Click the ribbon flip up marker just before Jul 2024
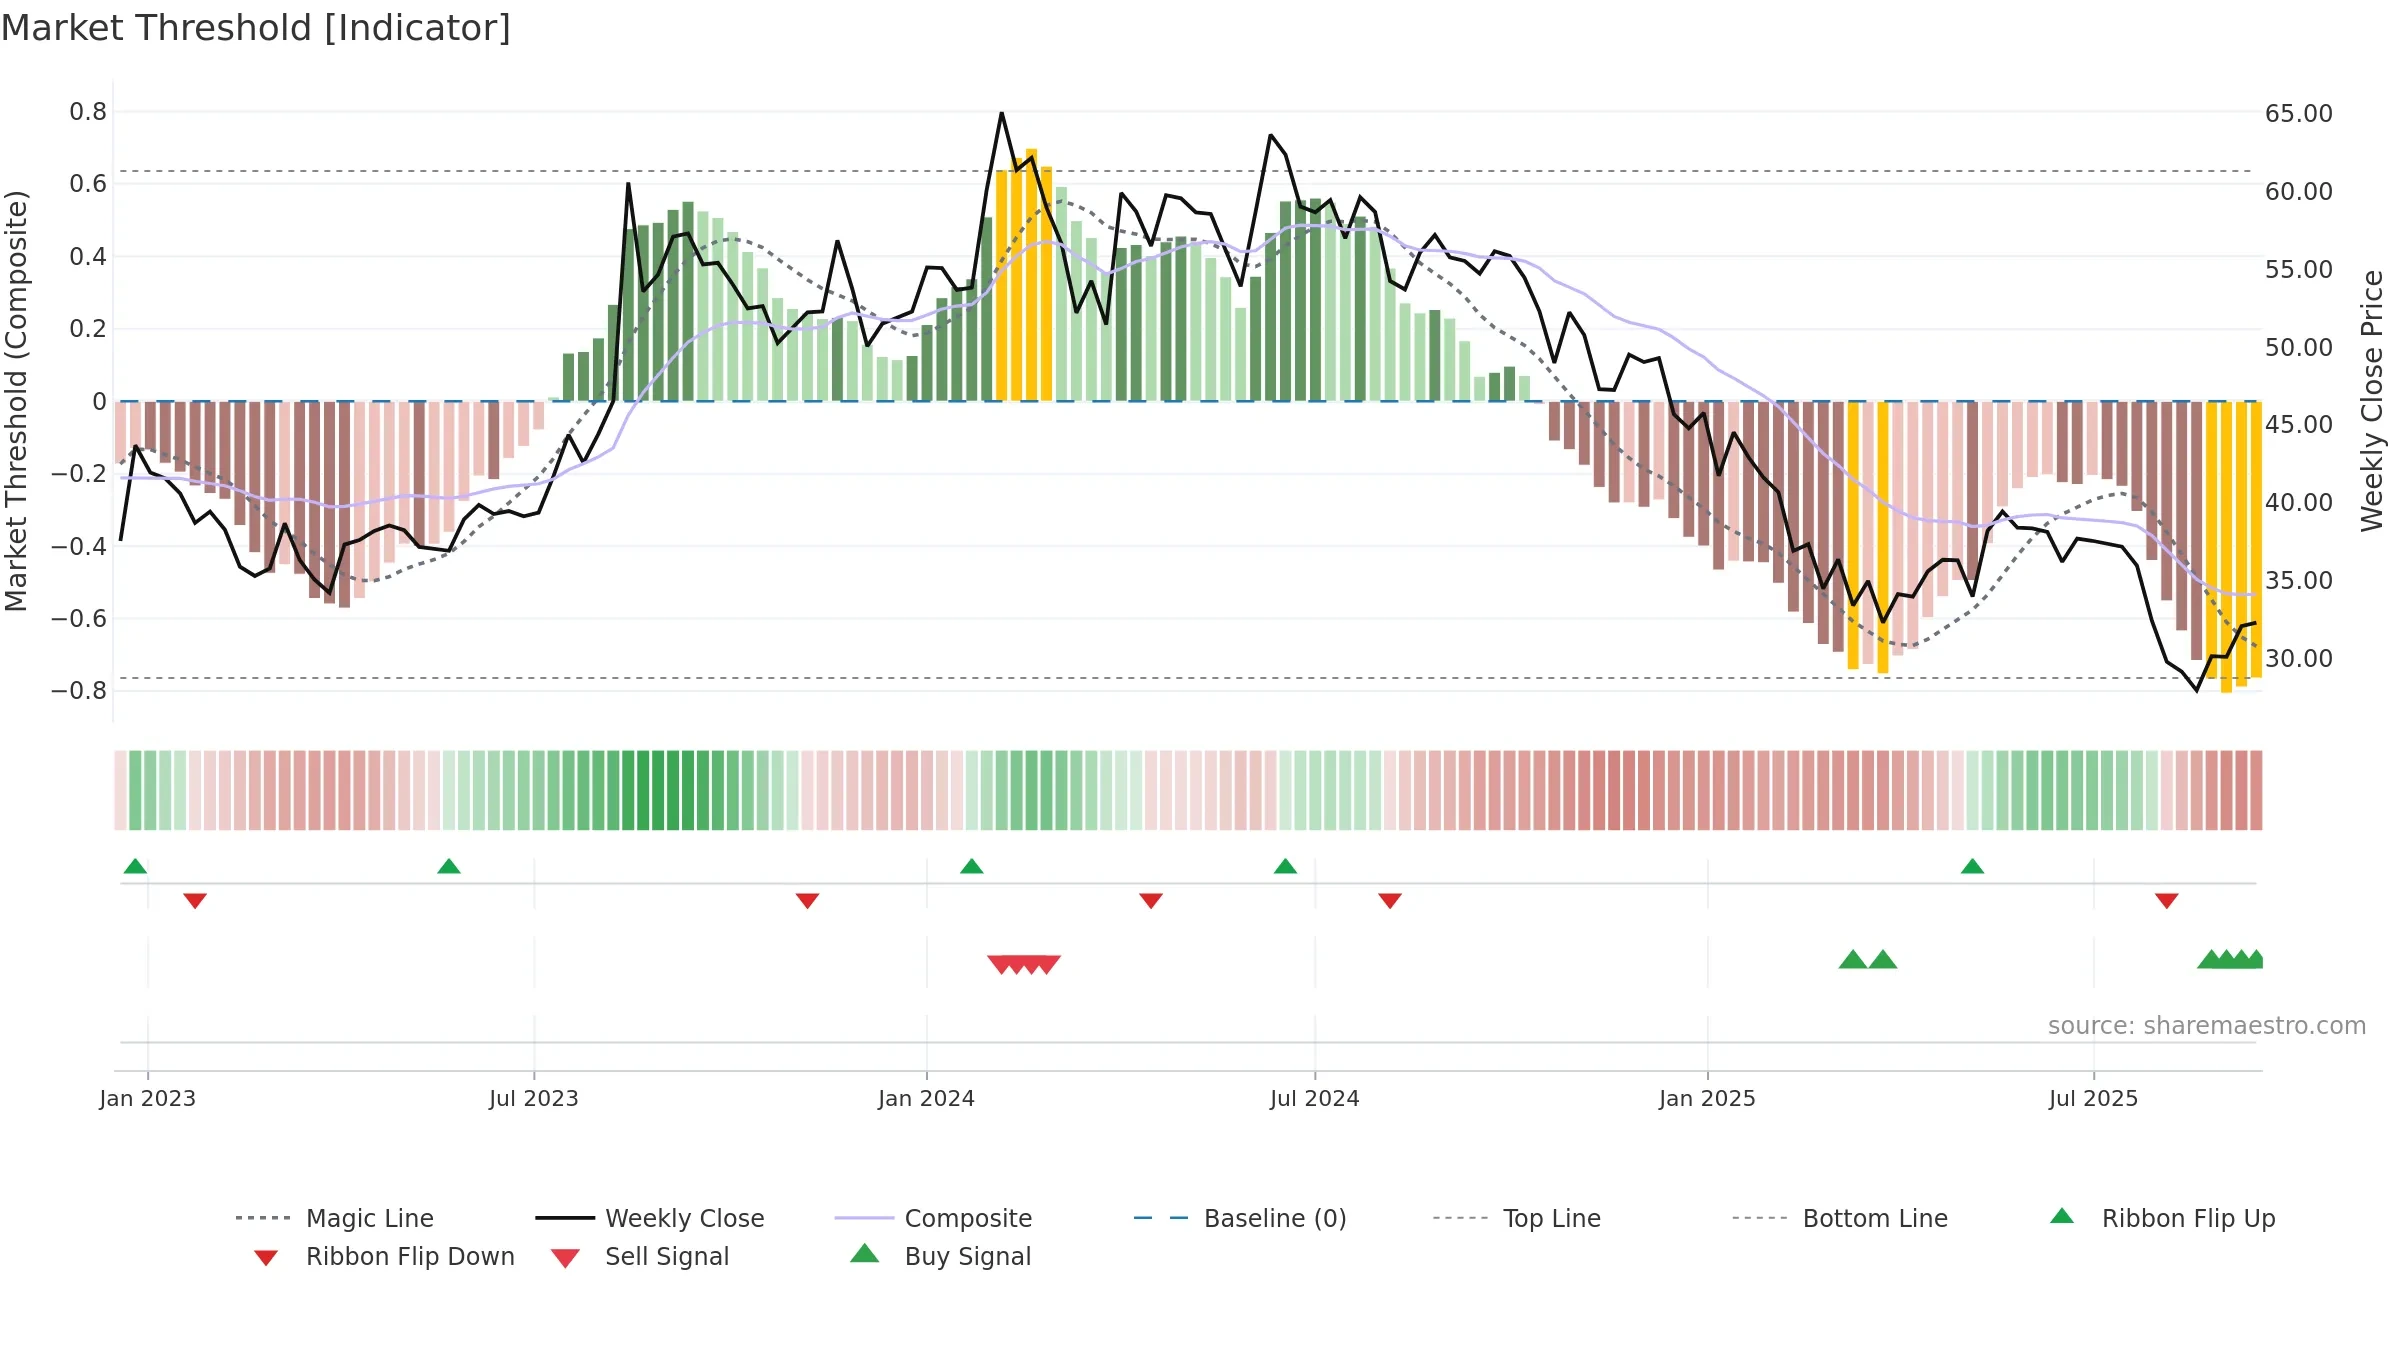 (x=1285, y=866)
